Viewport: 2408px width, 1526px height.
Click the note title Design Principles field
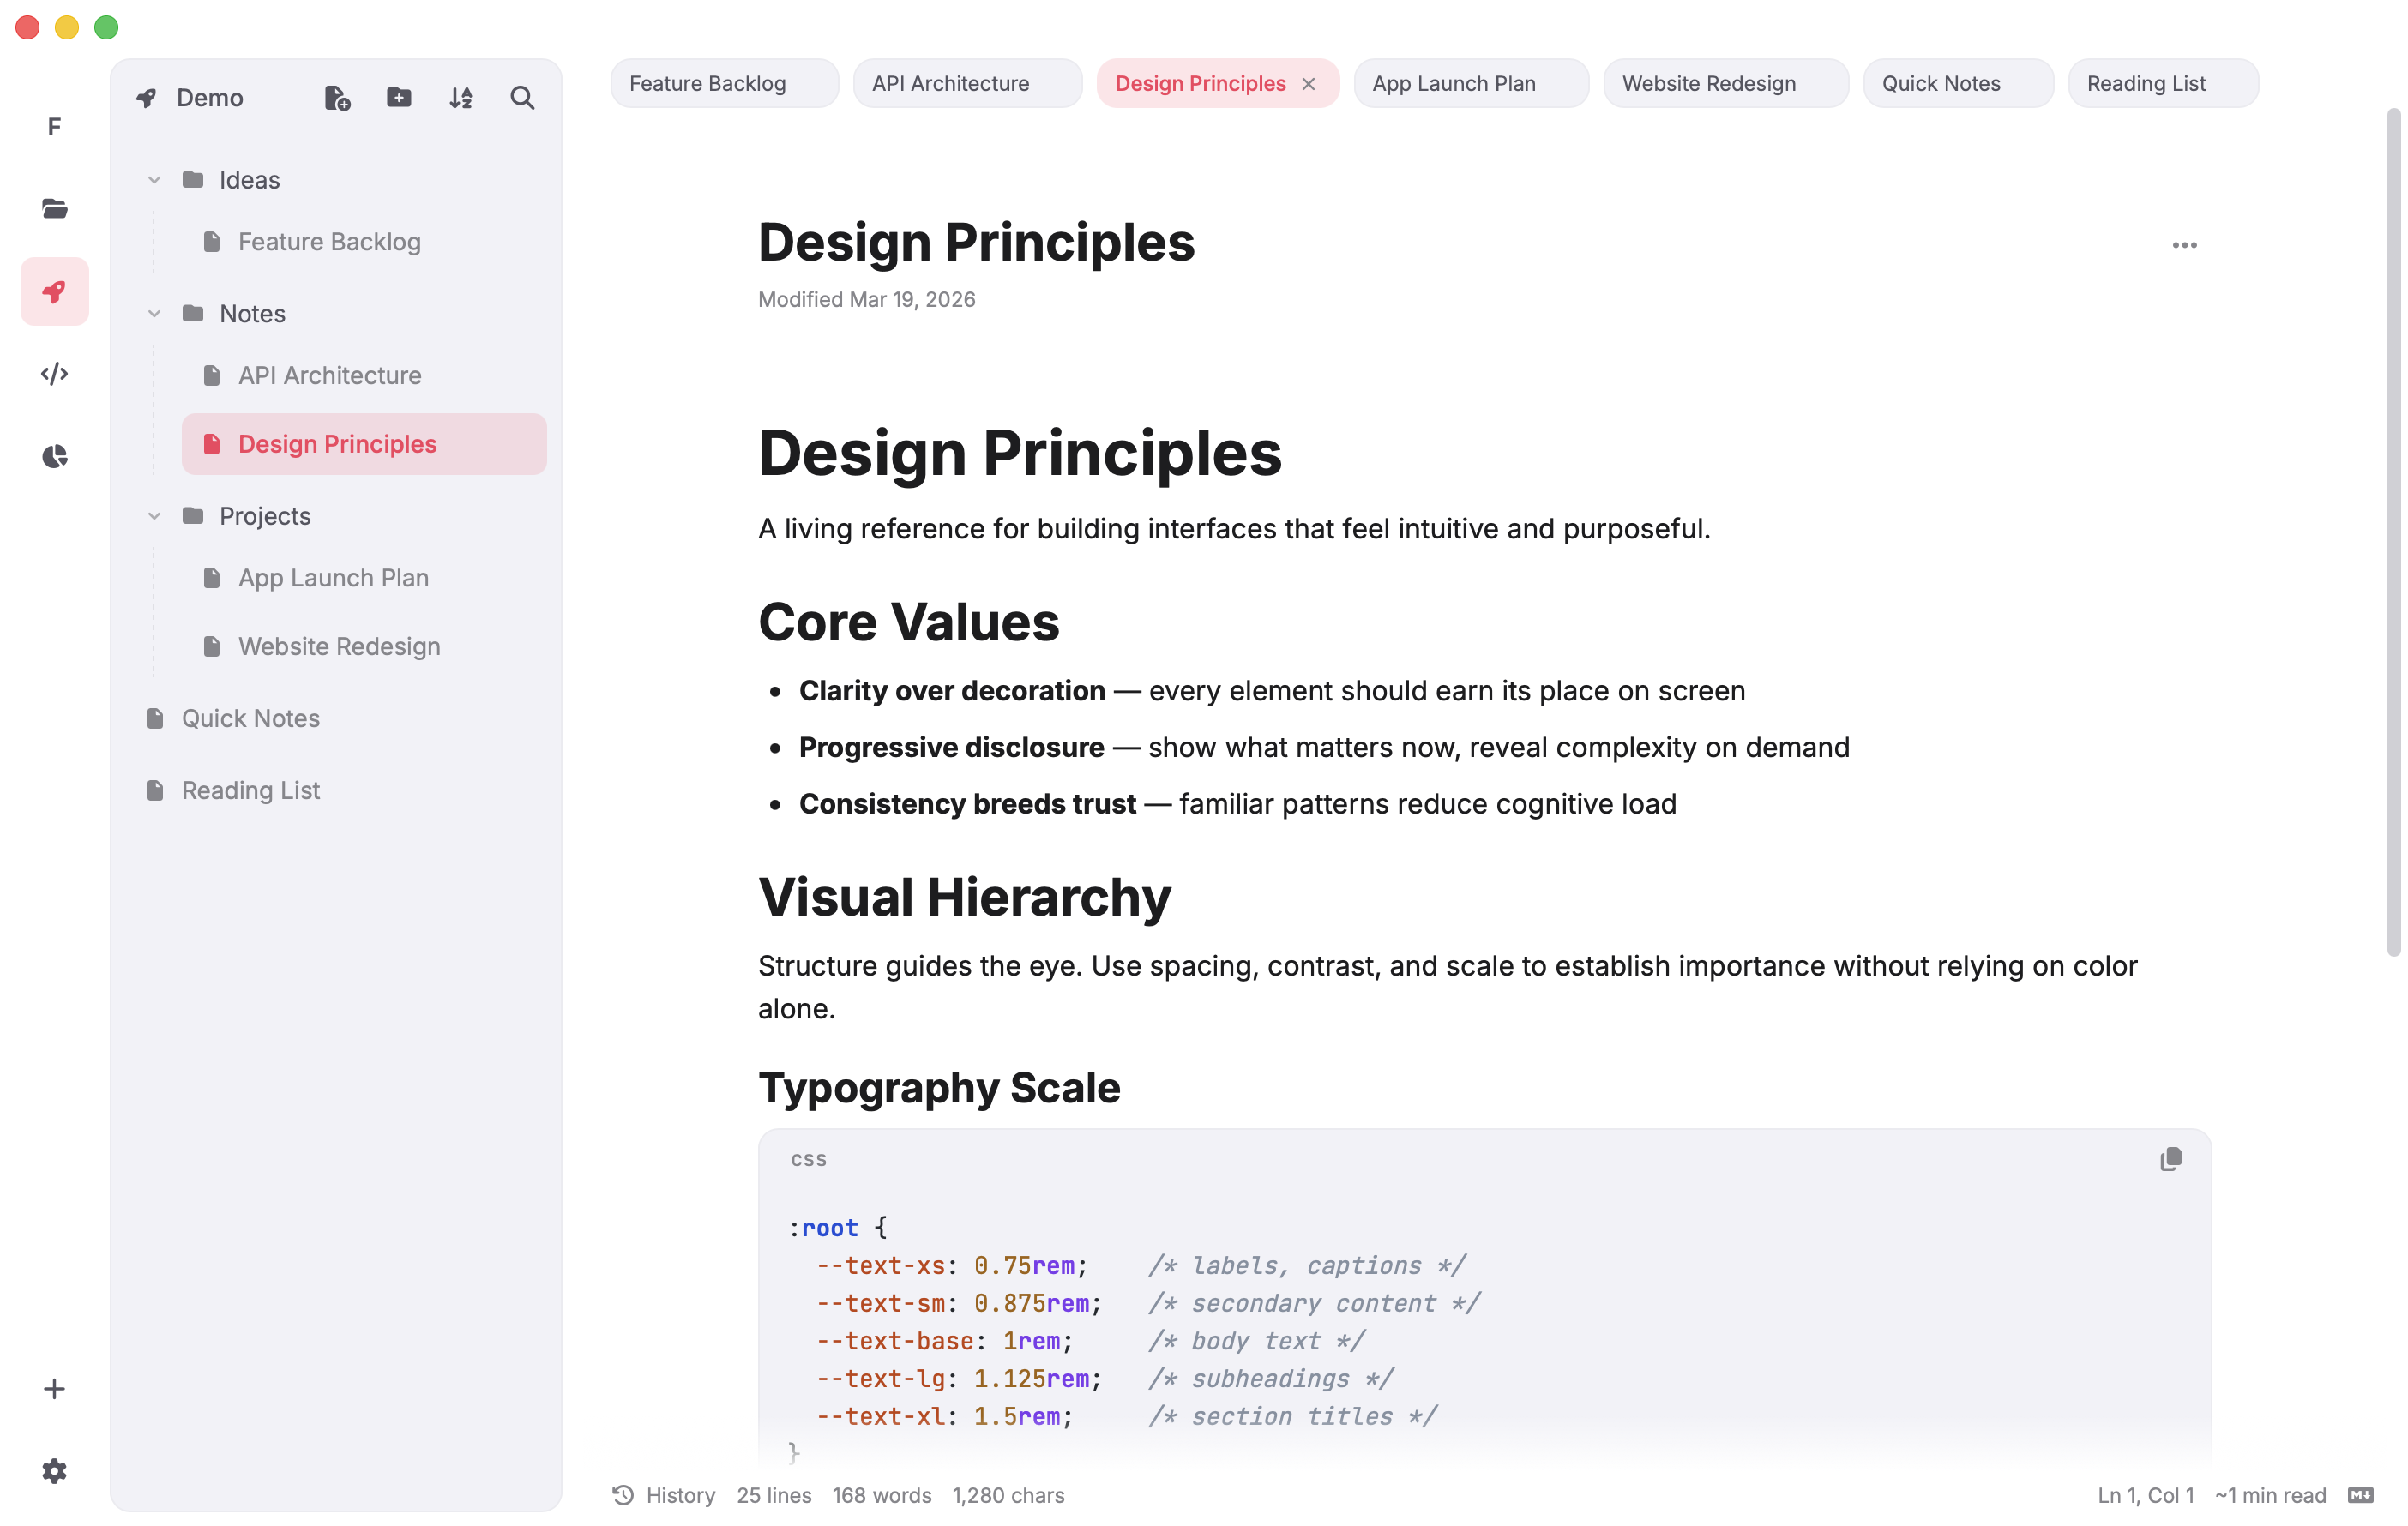coord(976,243)
